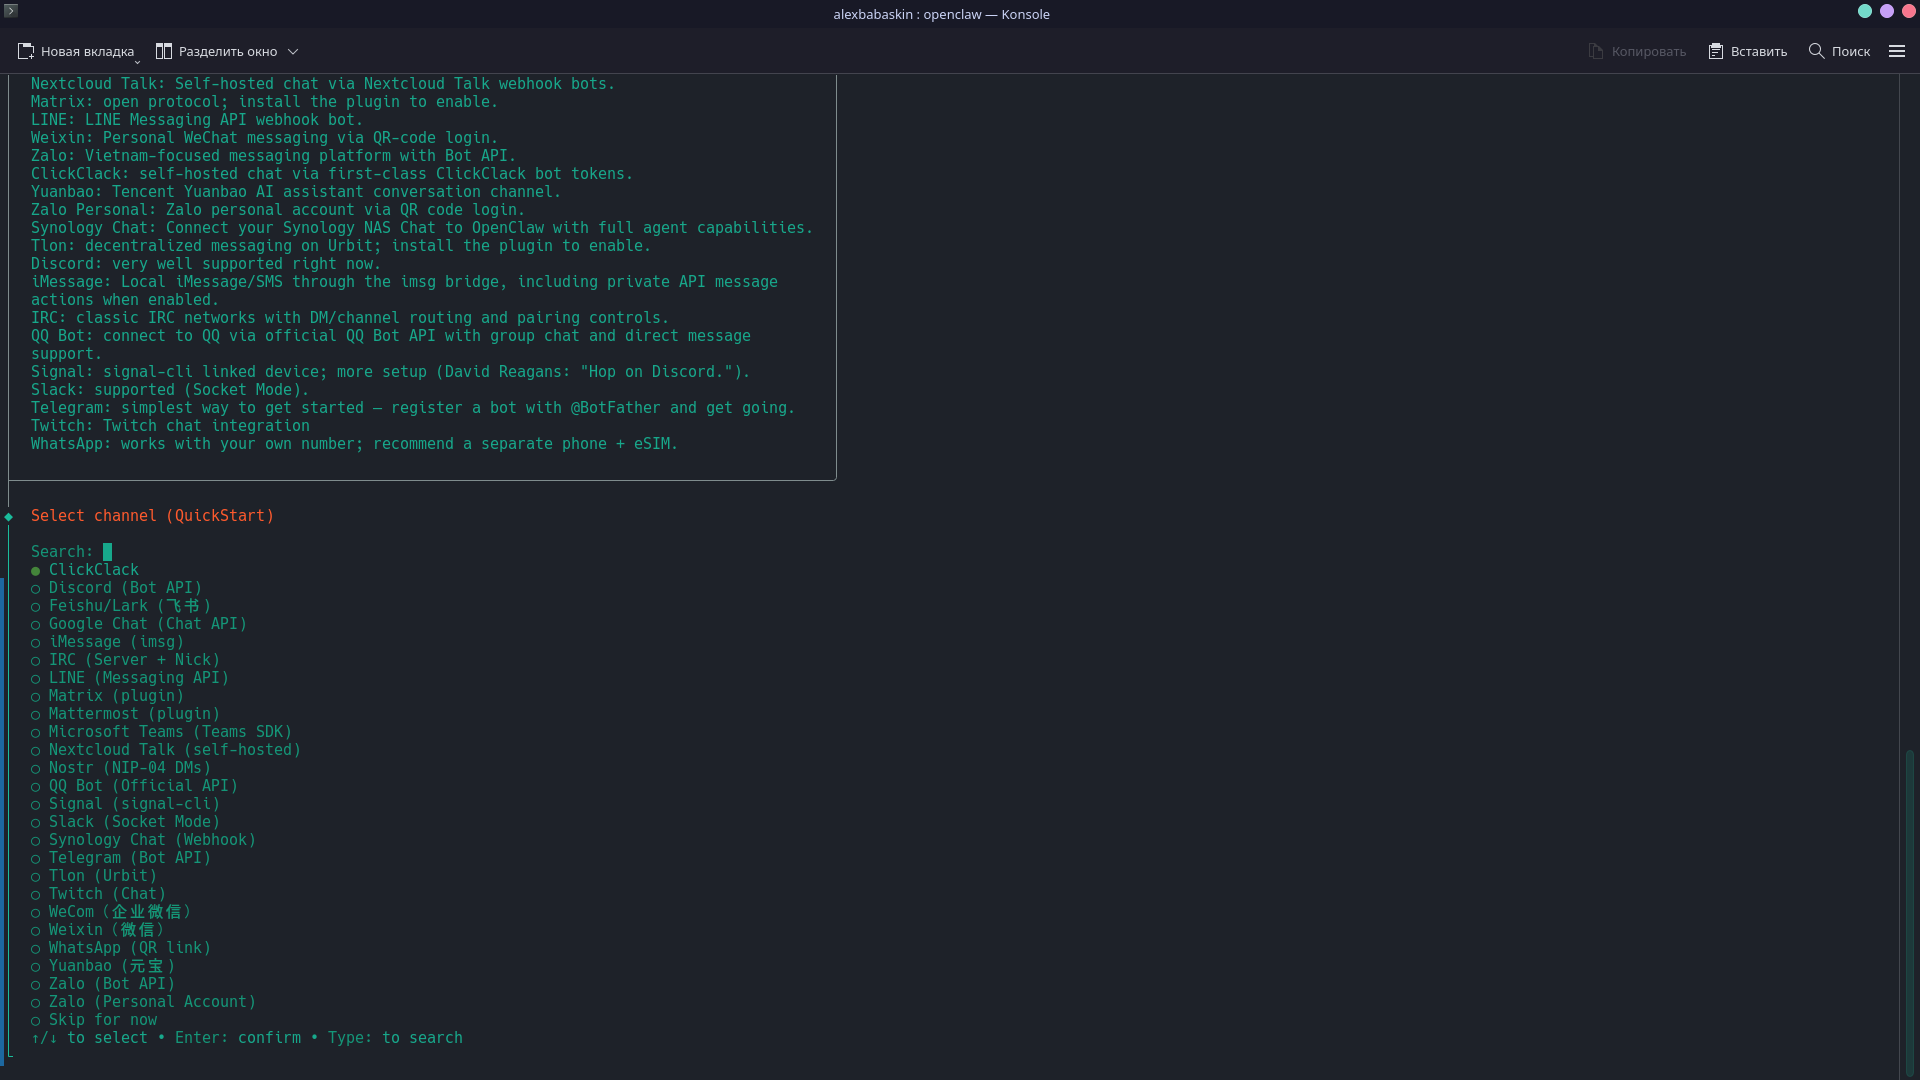
Task: Select Microsoft Teams (Teams SDK) option
Action: pyautogui.click(x=161, y=732)
